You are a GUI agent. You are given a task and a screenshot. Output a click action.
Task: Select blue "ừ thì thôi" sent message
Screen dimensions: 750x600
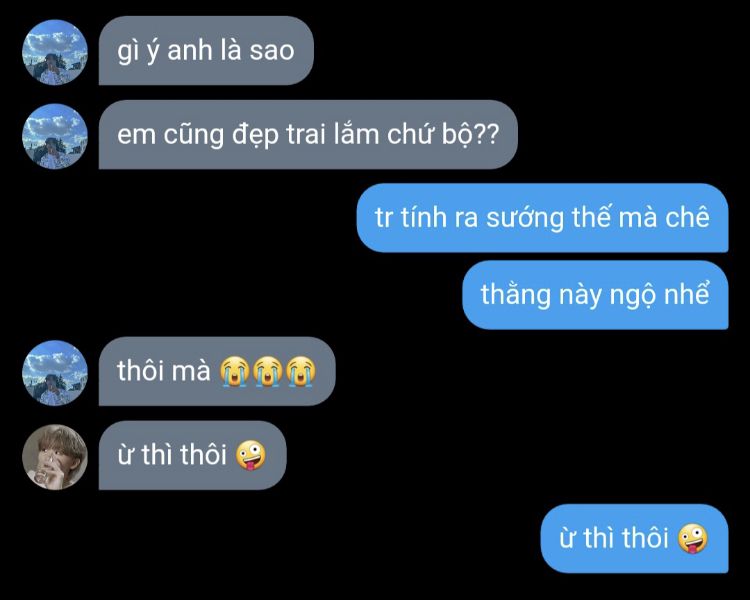[x=635, y=539]
